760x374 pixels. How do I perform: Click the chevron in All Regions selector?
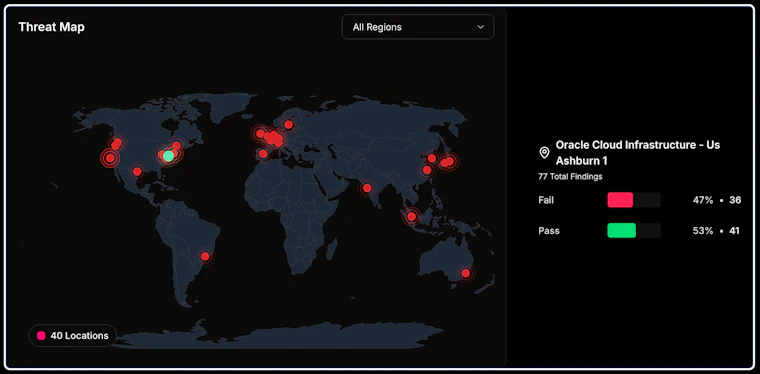coord(480,27)
